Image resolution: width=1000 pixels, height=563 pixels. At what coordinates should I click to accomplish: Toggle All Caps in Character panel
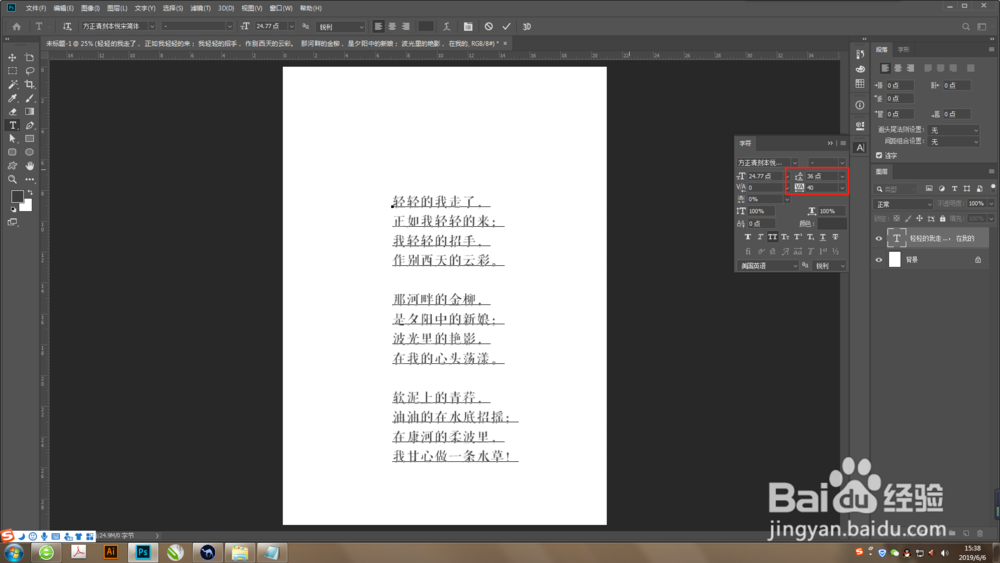(772, 237)
